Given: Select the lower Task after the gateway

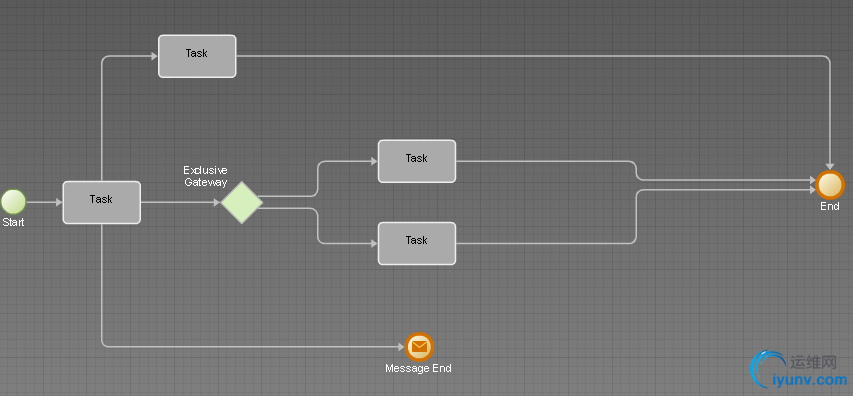Looking at the screenshot, I should (x=417, y=243).
